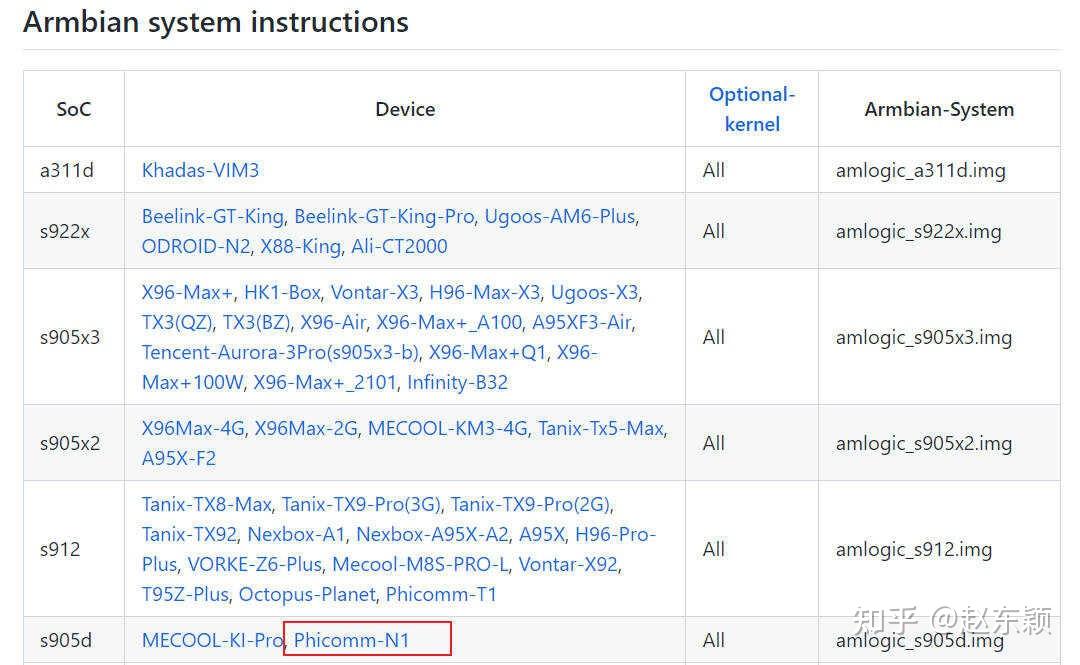Click the amlogic_s905x3.img table cell
The image size is (1080, 665).
924,337
